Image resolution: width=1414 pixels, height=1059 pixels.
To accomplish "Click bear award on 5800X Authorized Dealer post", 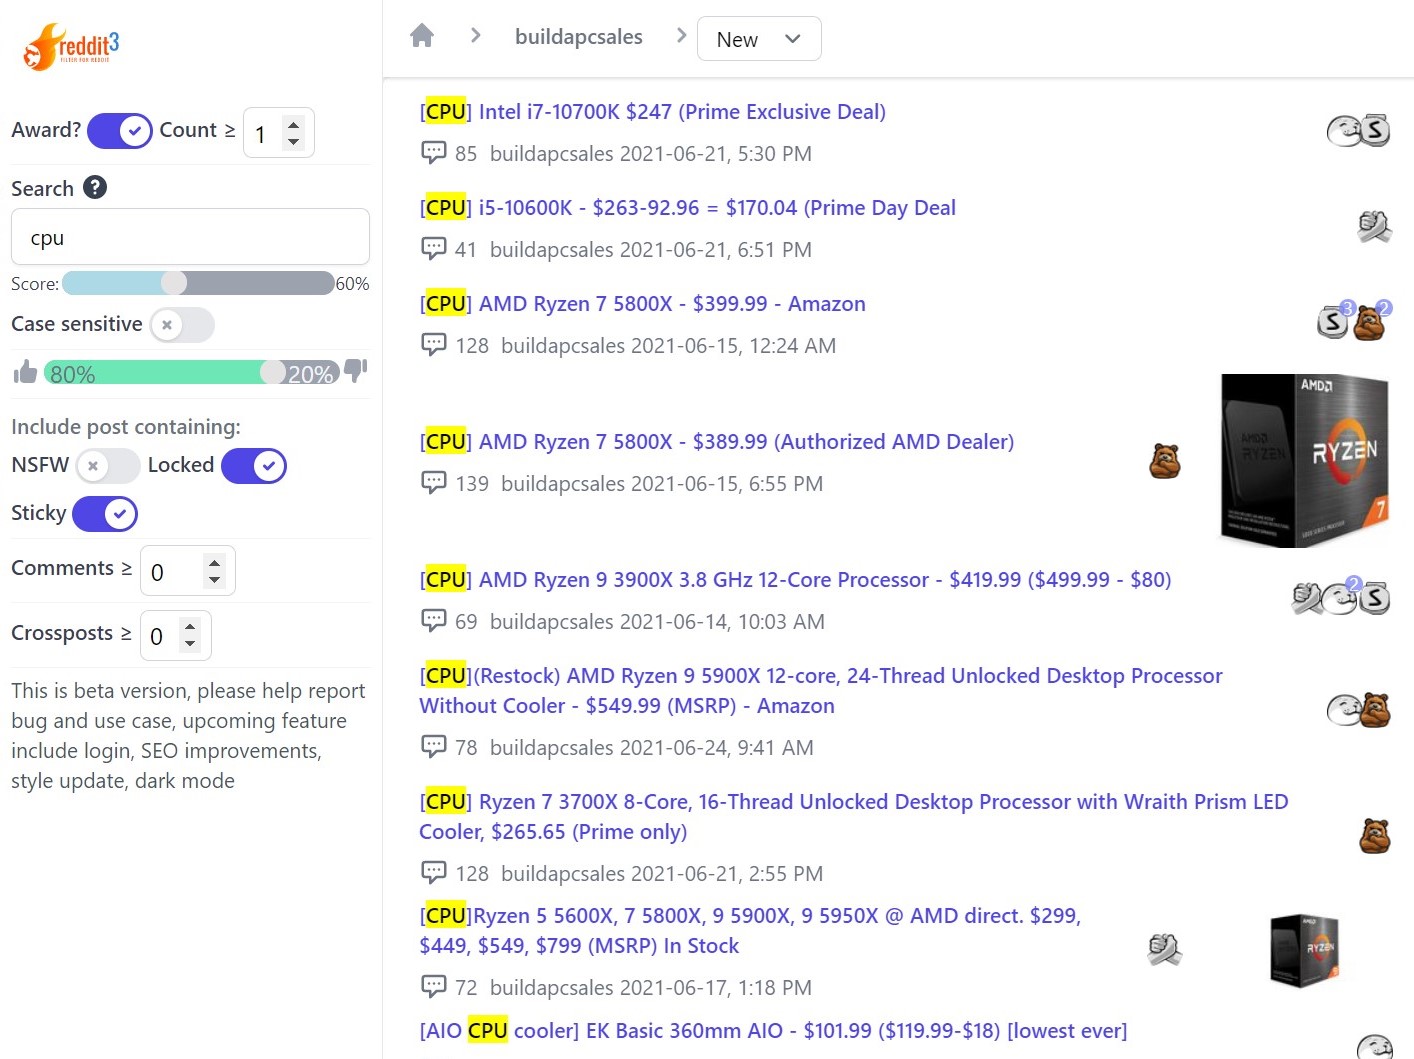I will pyautogui.click(x=1164, y=461).
